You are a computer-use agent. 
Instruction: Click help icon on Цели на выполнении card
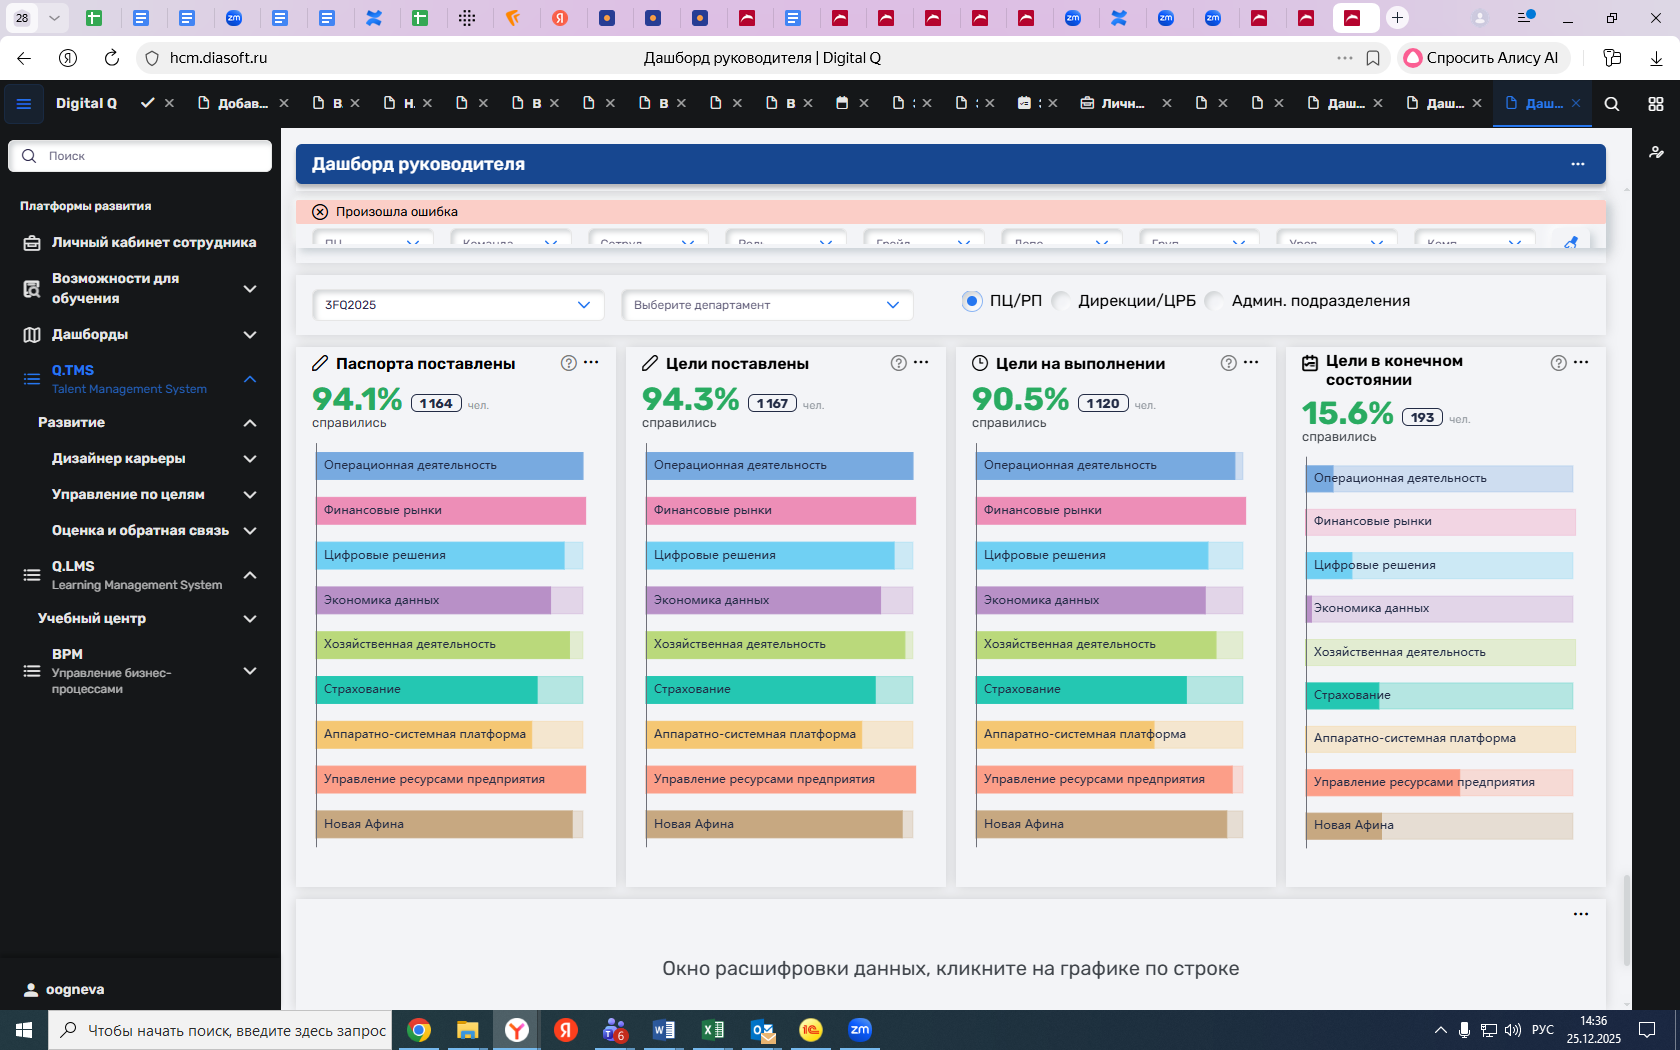(x=1228, y=363)
